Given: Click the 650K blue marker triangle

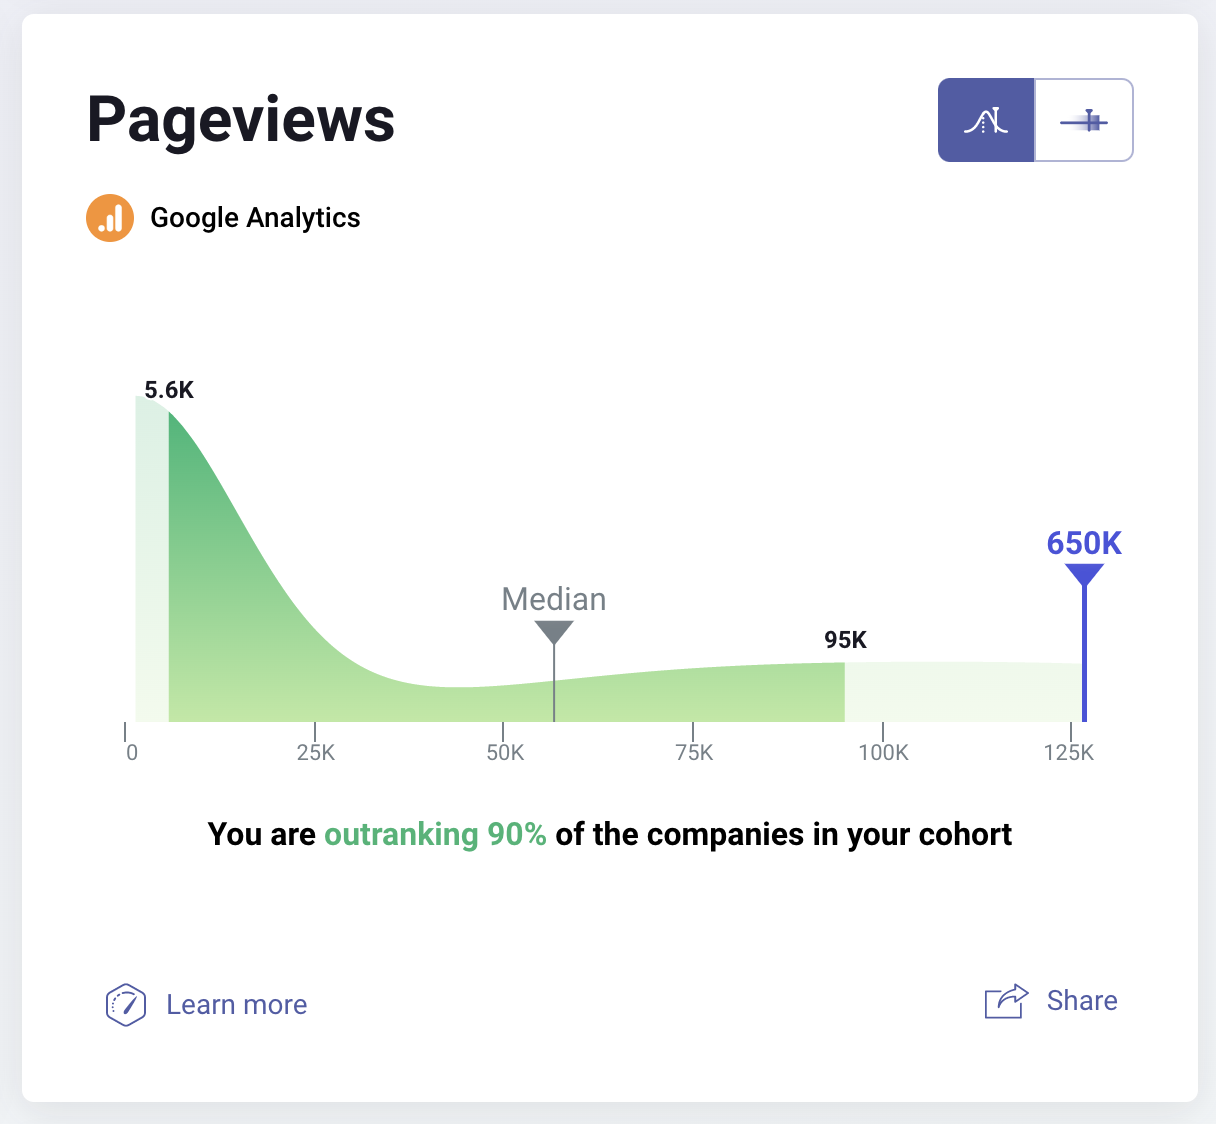Looking at the screenshot, I should (1083, 575).
